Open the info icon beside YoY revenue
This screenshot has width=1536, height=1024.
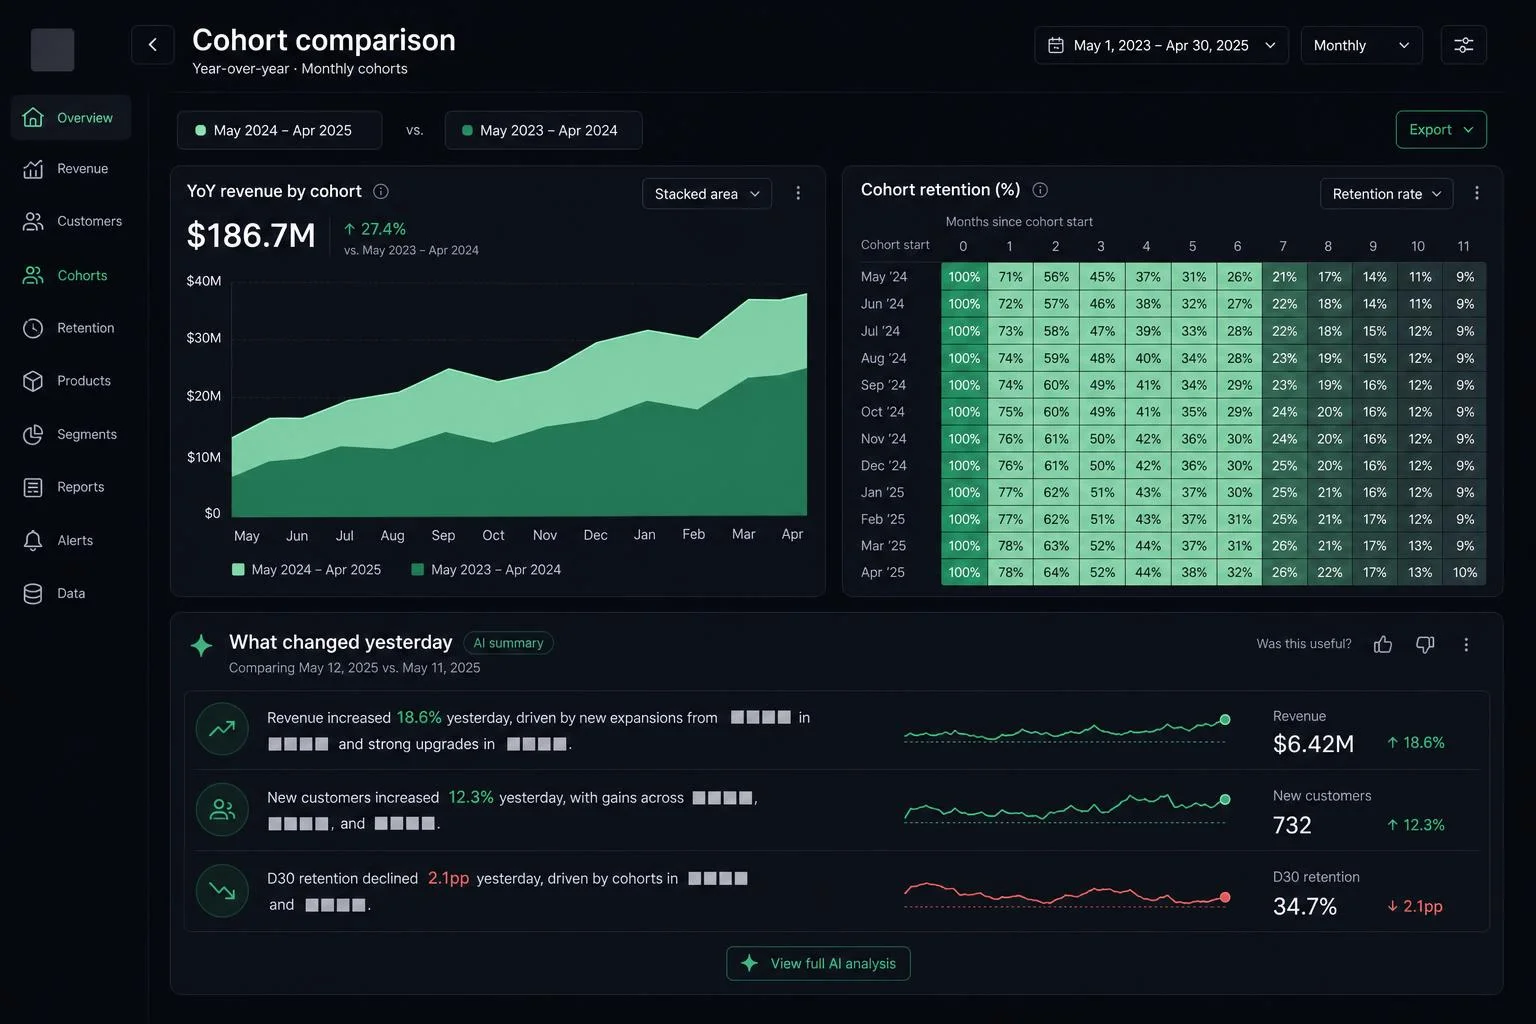[381, 191]
